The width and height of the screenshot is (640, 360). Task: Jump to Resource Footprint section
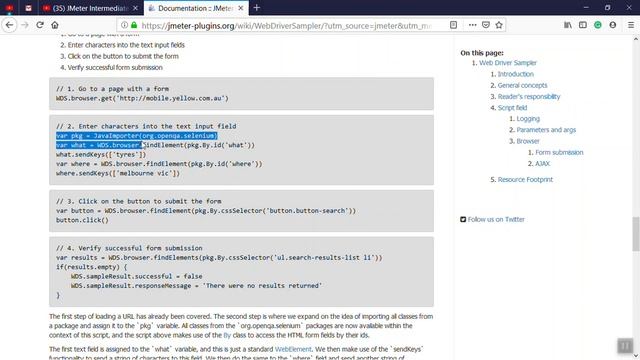coord(525,180)
